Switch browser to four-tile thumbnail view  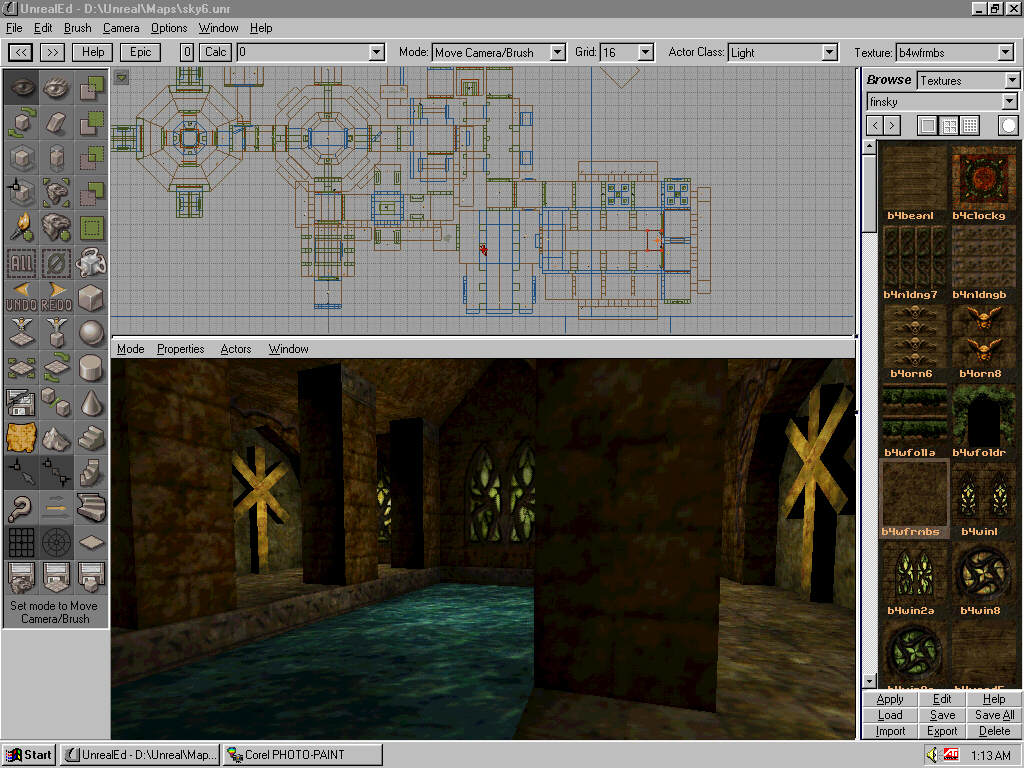948,125
